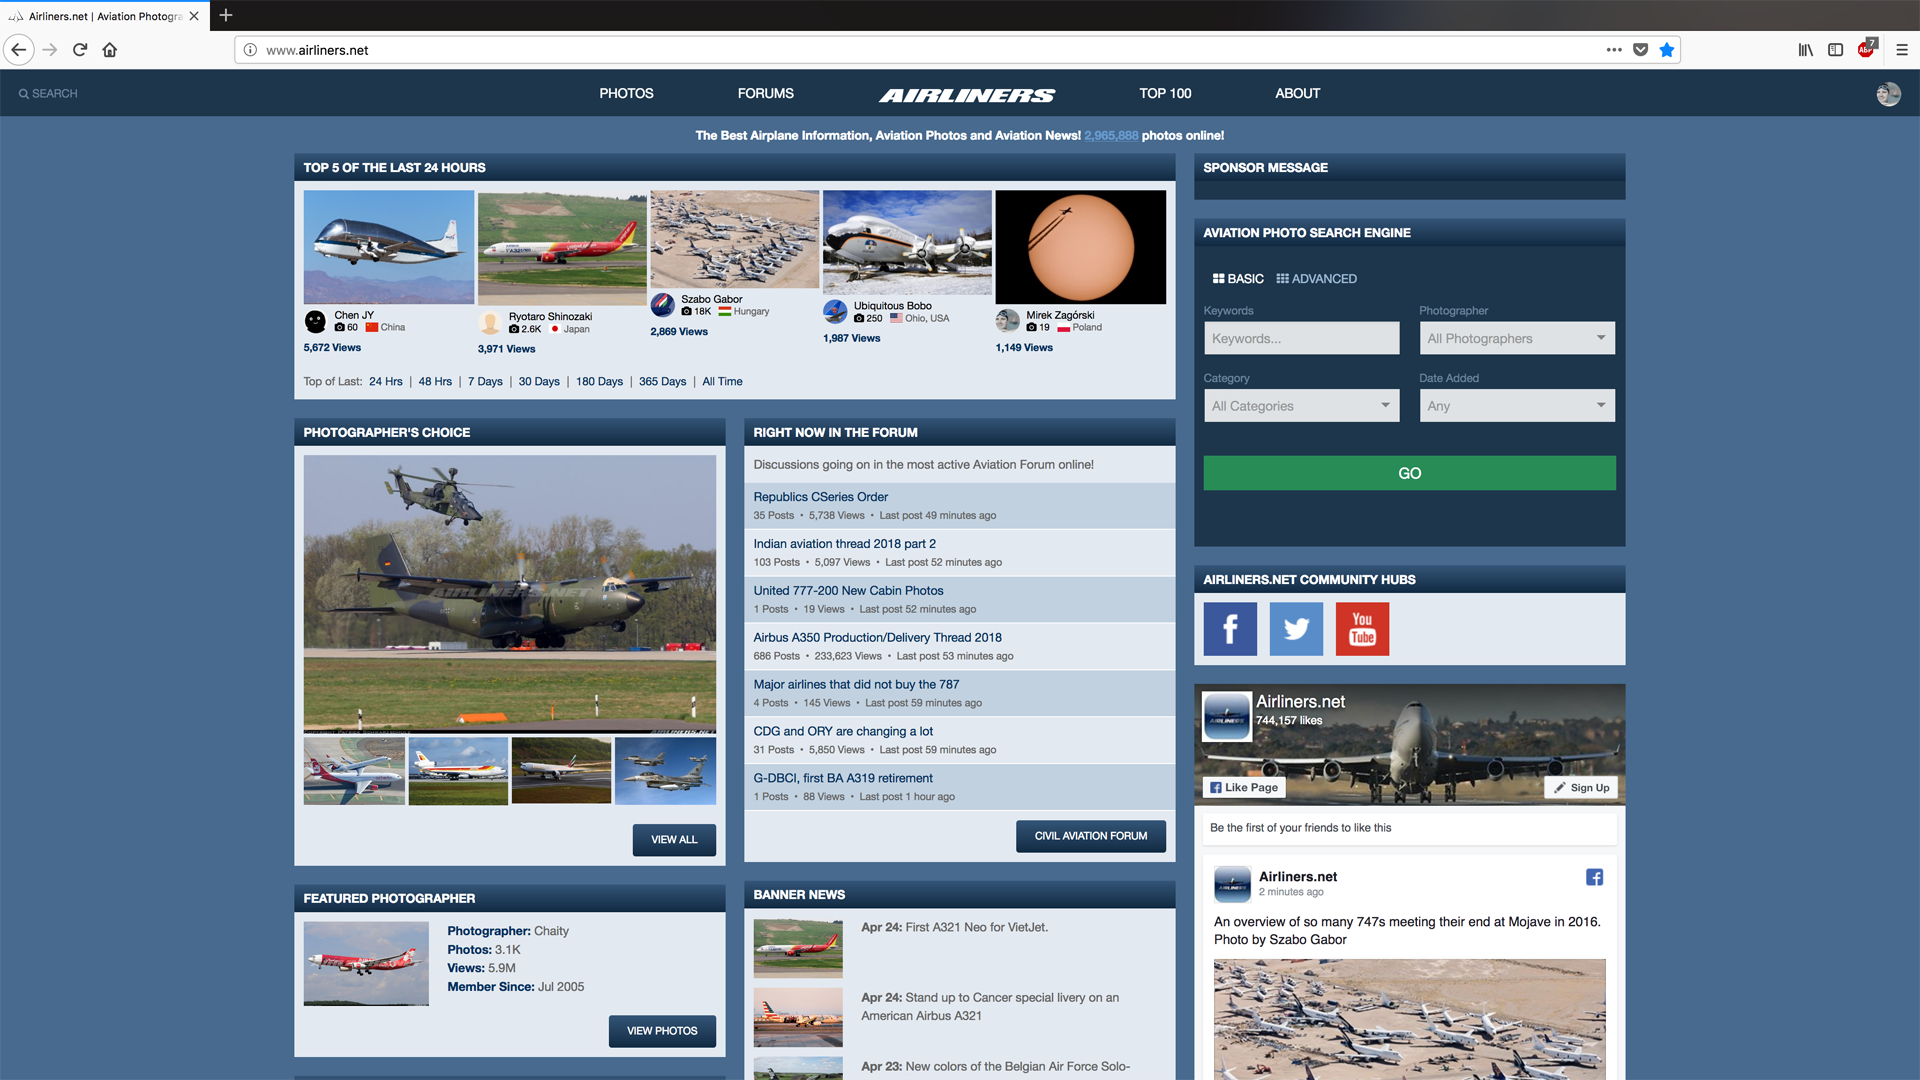Open the Airliners Twitter hub icon
Viewport: 1920px width, 1080px height.
(x=1296, y=629)
